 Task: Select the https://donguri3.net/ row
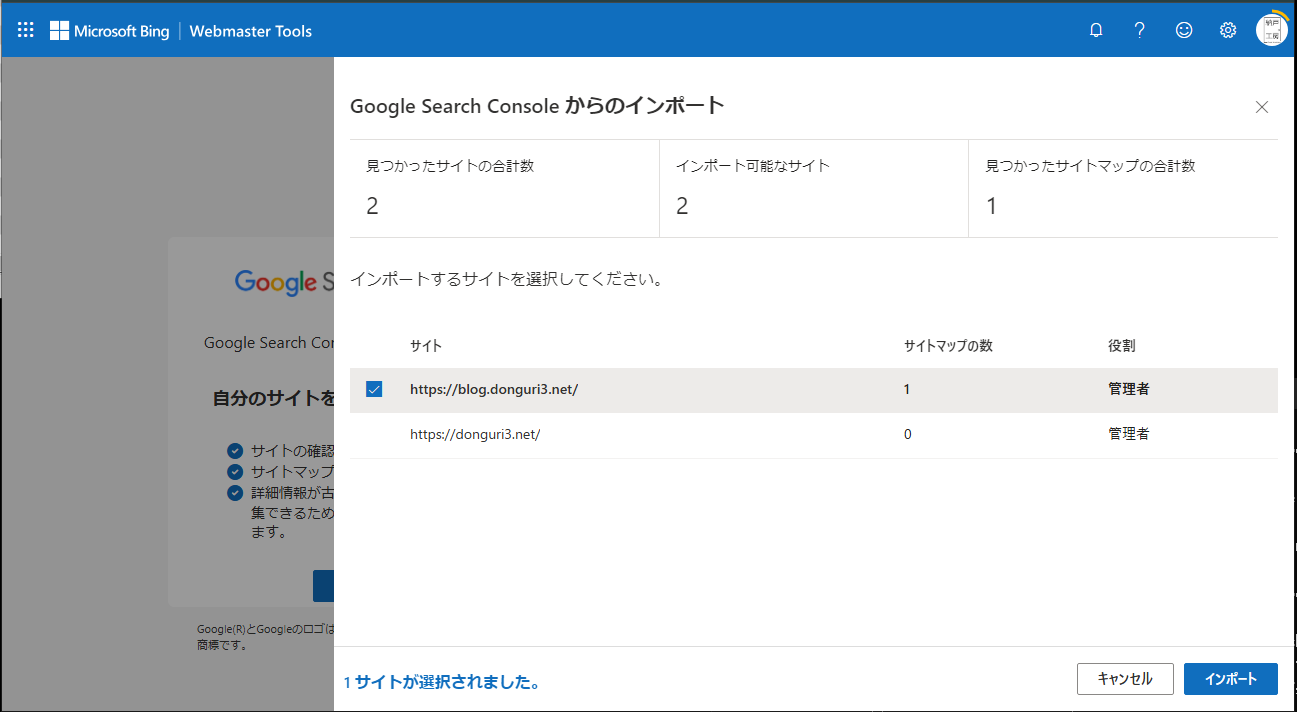[x=814, y=435]
